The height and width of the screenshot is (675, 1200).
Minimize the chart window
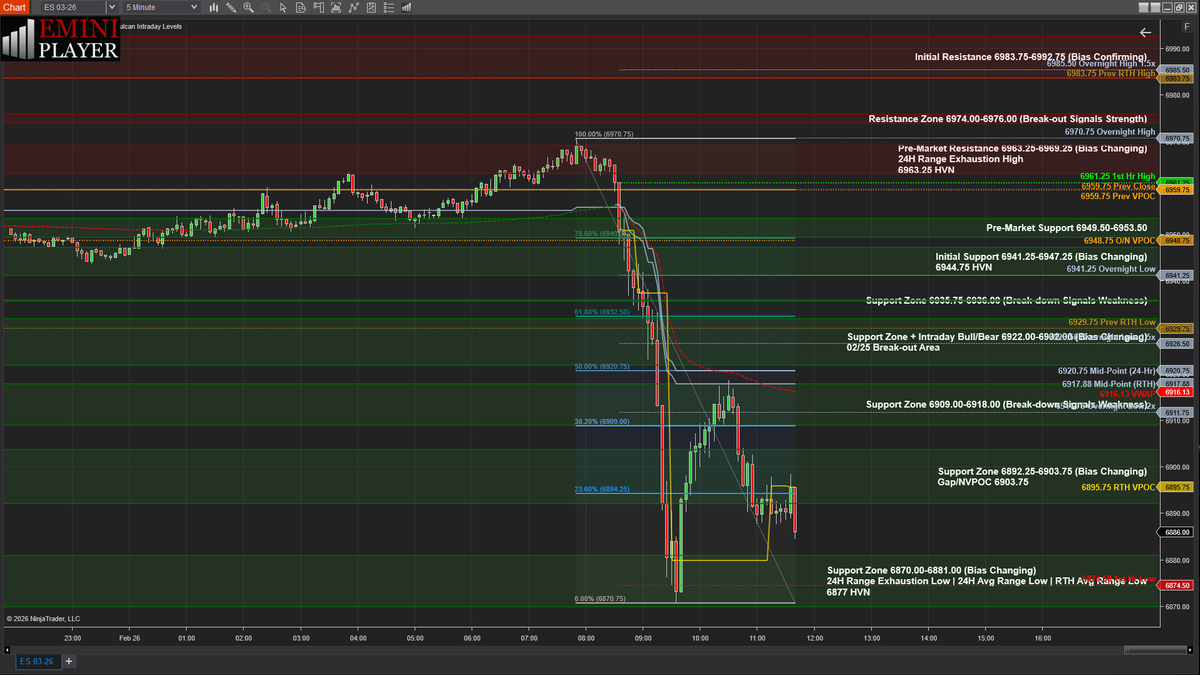click(1166, 7)
